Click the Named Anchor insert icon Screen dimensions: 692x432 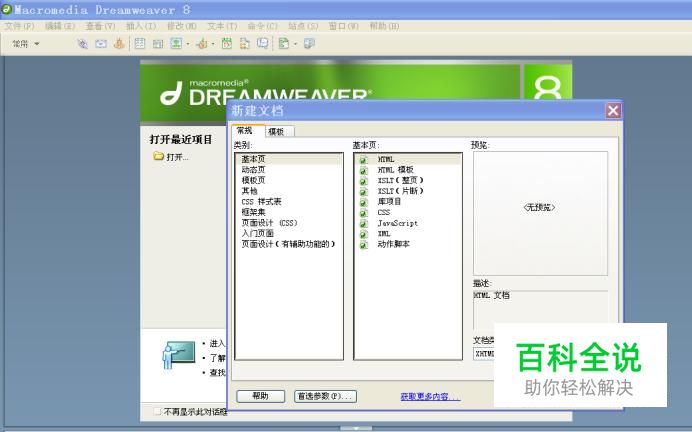coord(119,43)
